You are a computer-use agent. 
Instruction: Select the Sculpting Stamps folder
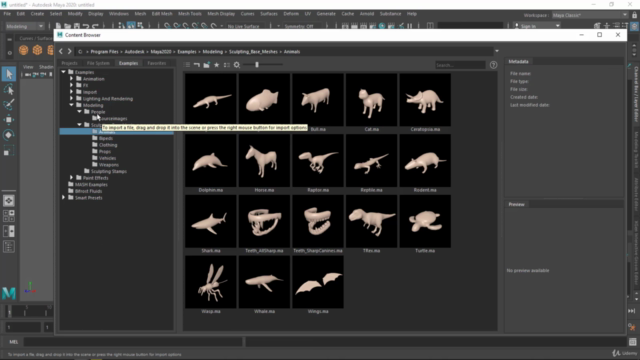(x=109, y=171)
